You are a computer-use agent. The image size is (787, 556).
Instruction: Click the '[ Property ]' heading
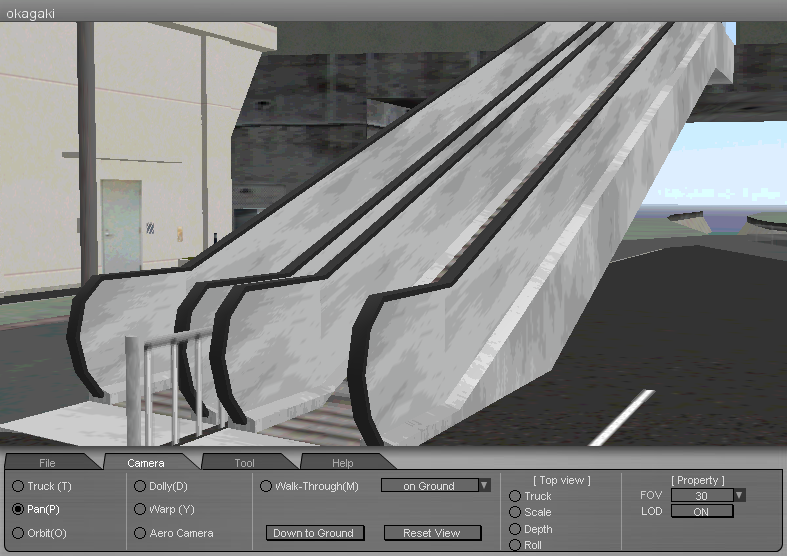point(698,480)
